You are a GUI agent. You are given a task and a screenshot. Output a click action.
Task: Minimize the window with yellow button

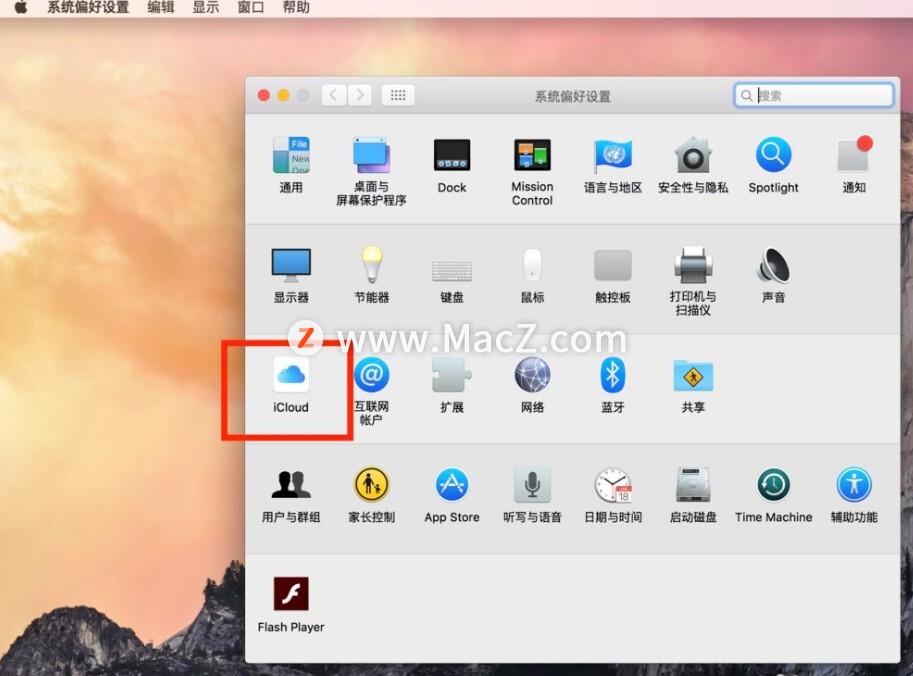[284, 95]
